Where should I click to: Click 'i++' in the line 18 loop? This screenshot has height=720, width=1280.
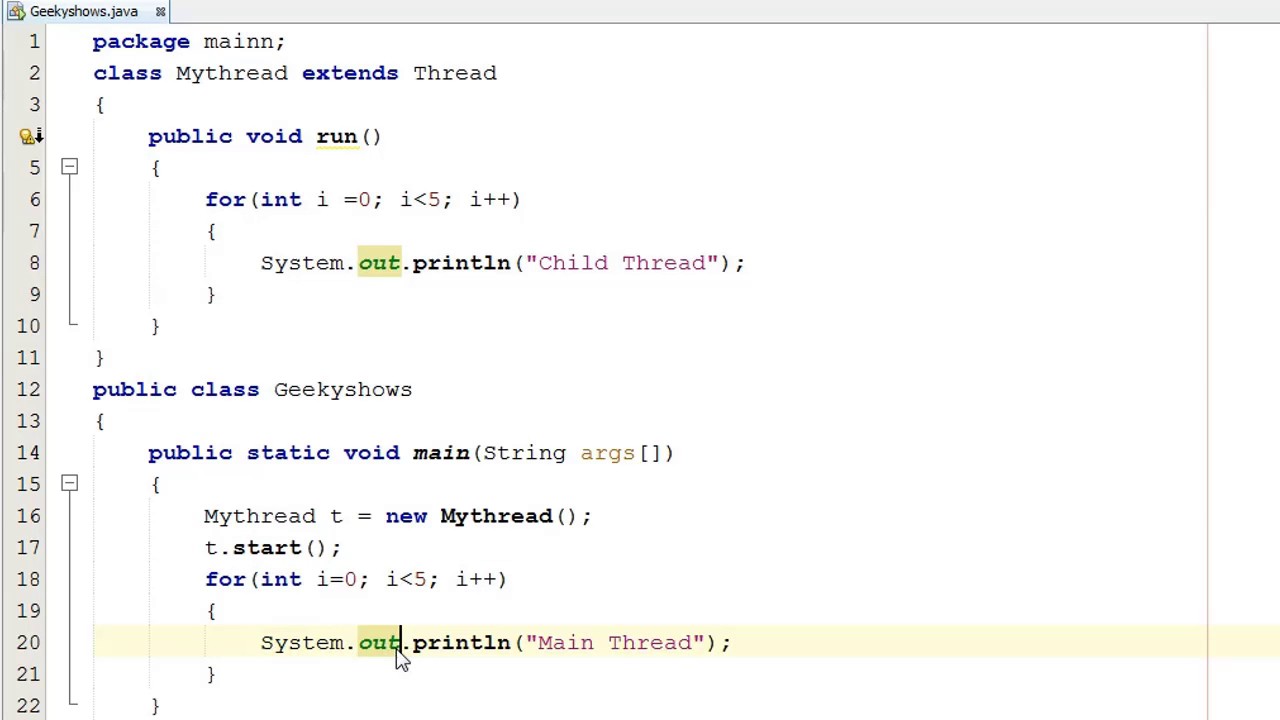(x=476, y=580)
